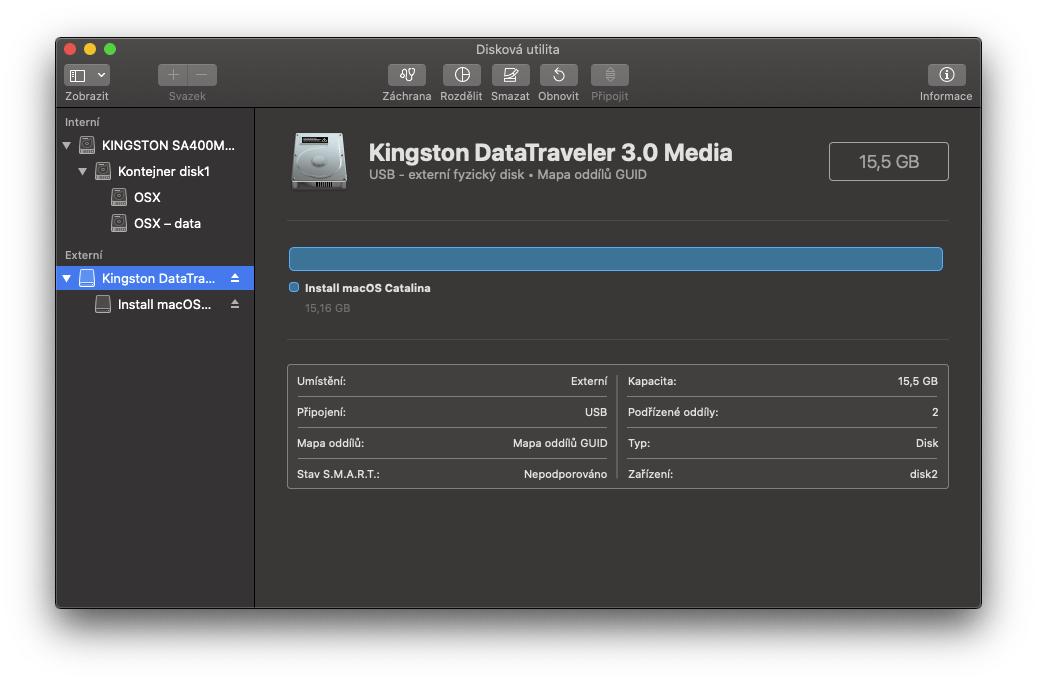This screenshot has width=1037, height=682.
Task: Click the blue Install macOS Catalina legend swatch
Action: (294, 287)
